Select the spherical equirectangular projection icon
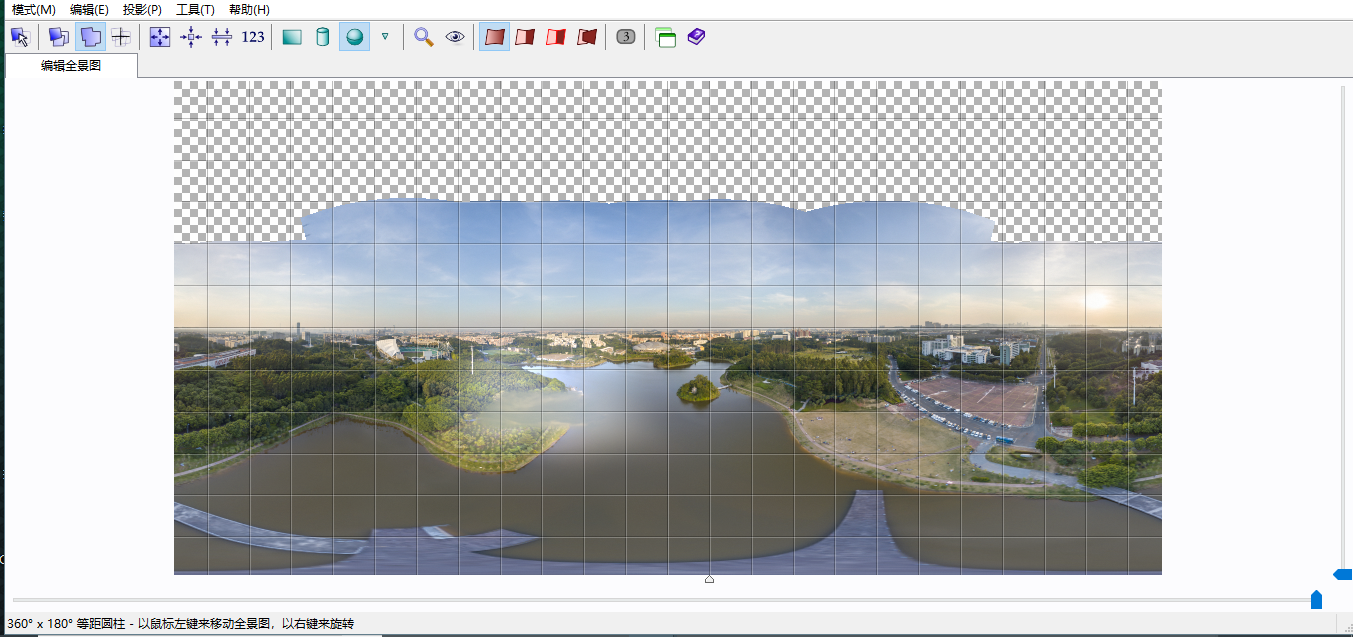 click(354, 37)
